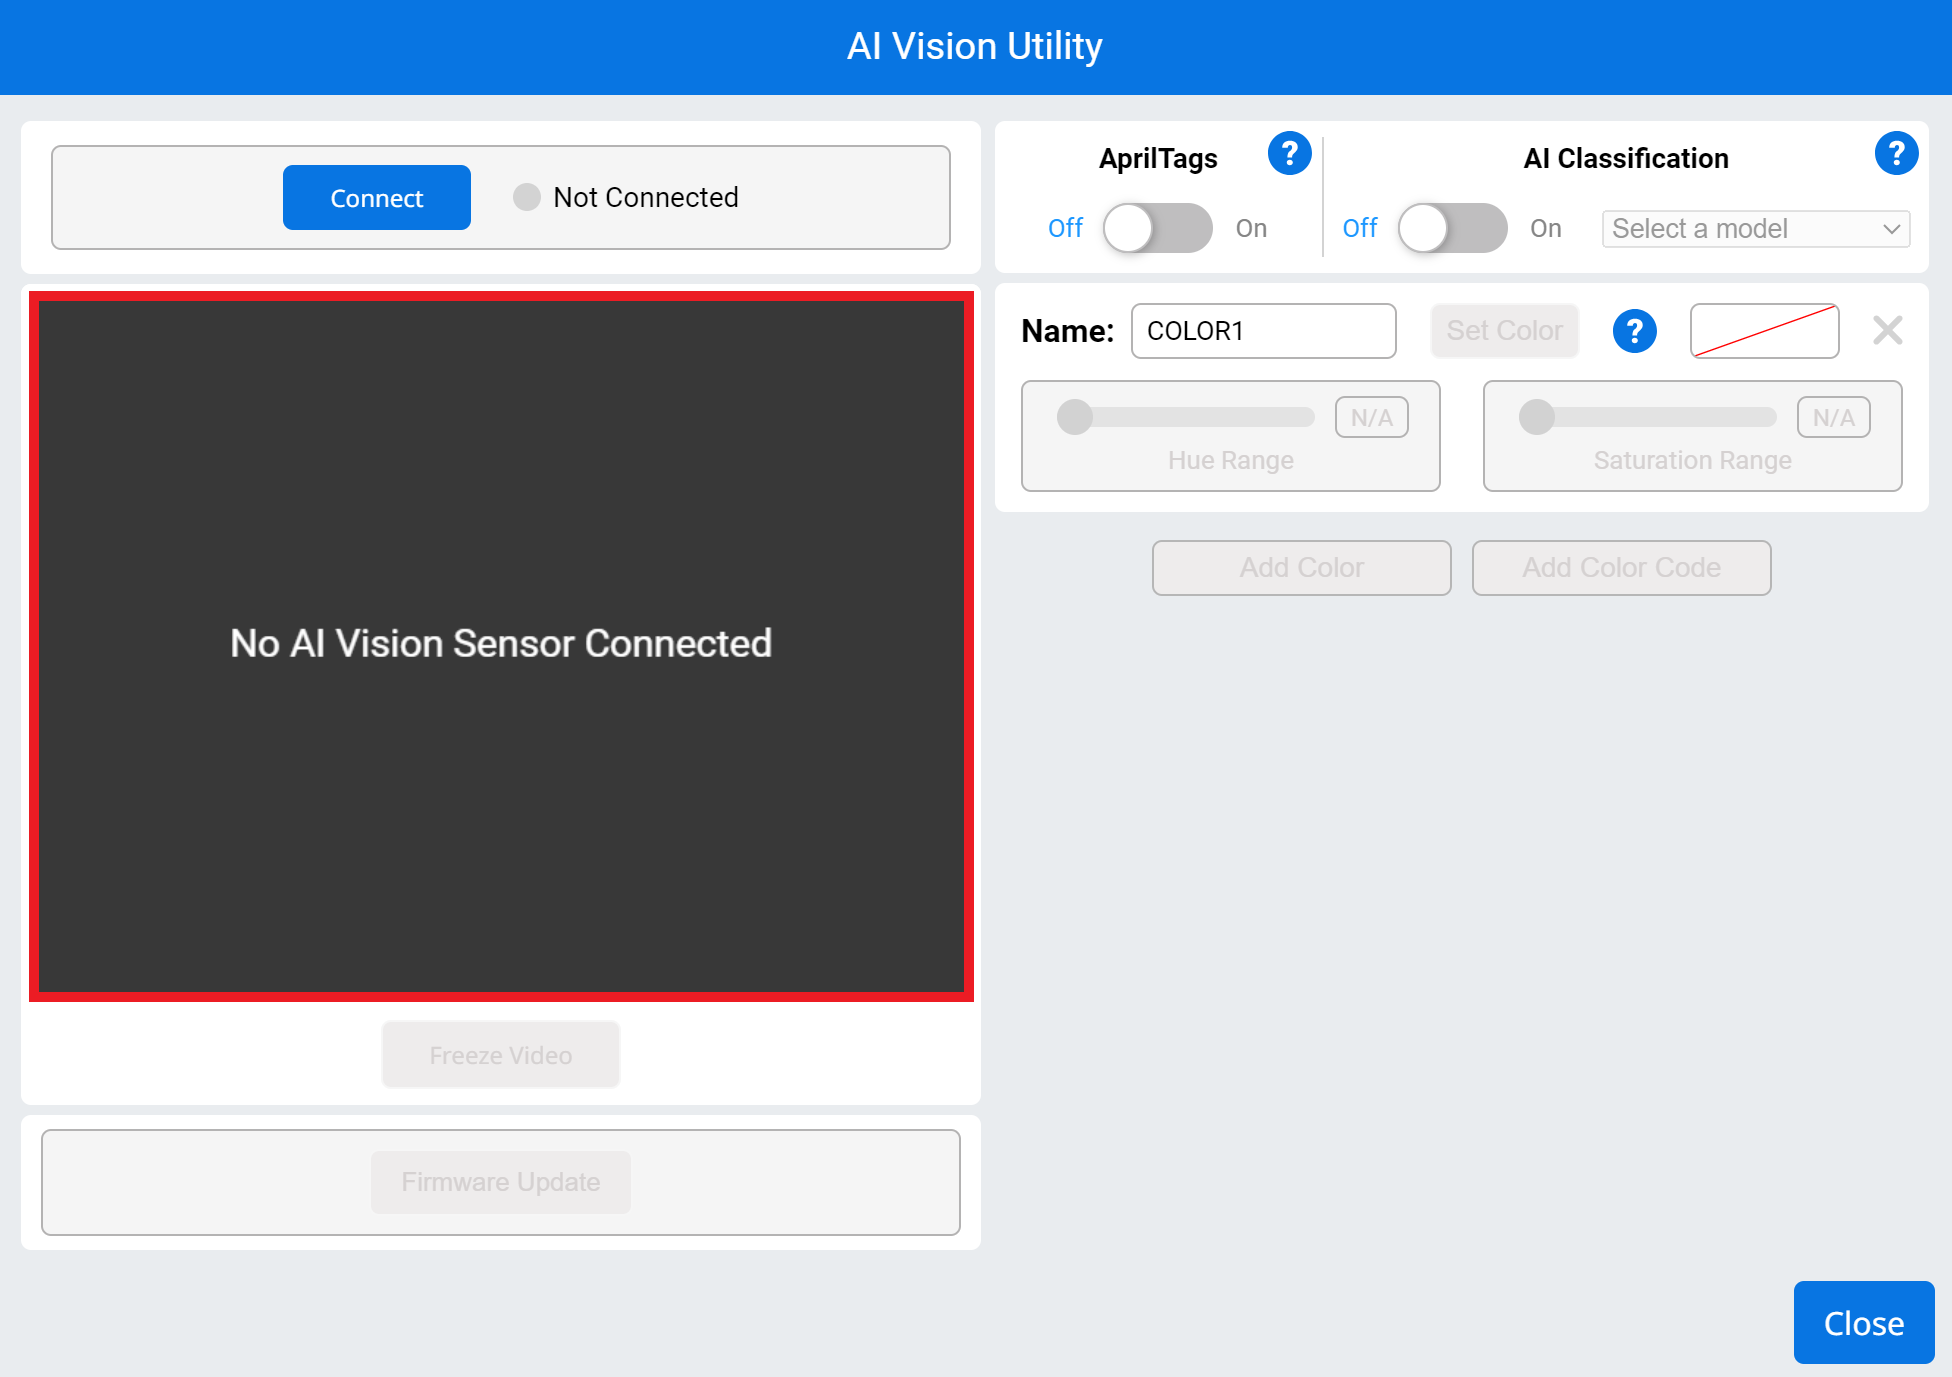Click the COLOR1 color swatch
1952x1377 pixels.
(1764, 330)
